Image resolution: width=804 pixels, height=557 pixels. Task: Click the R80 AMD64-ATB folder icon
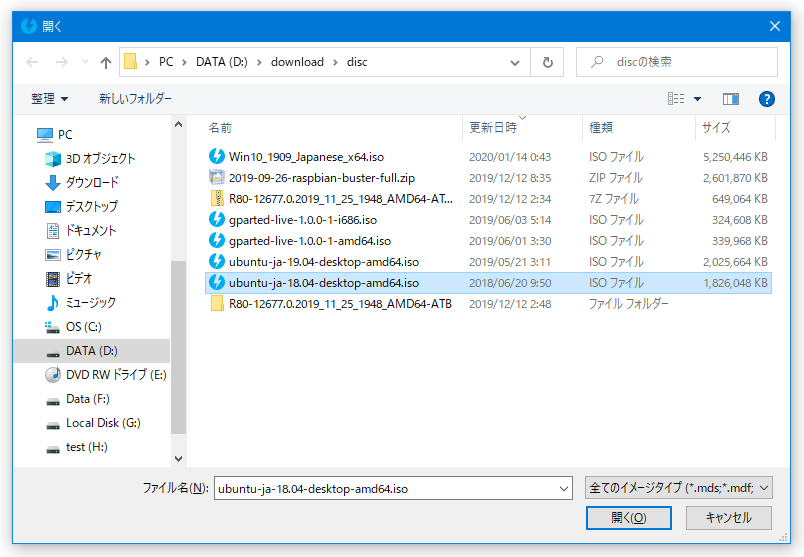pyautogui.click(x=217, y=304)
